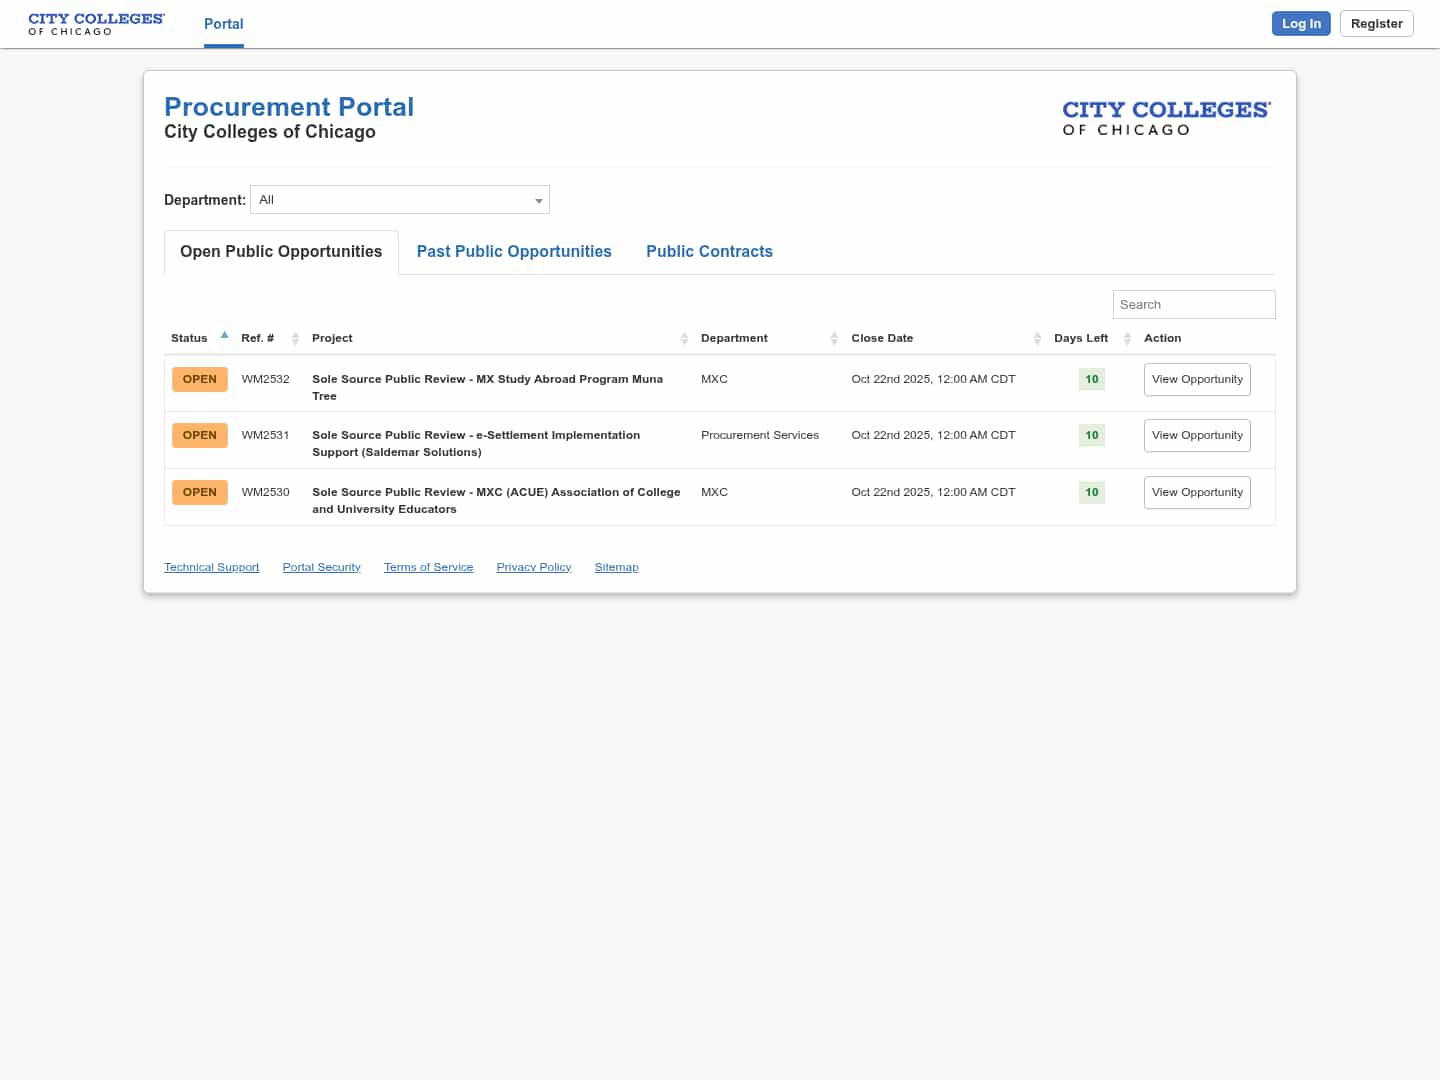The height and width of the screenshot is (1080, 1440).
Task: Sort by Ref. # column arrows
Action: [295, 339]
